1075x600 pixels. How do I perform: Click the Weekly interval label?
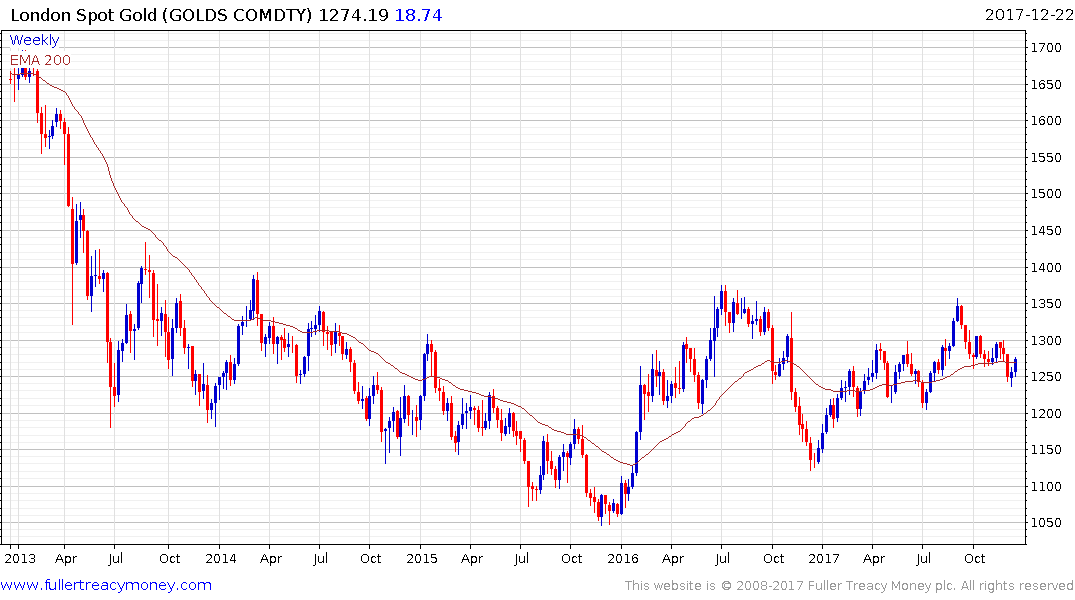tap(34, 41)
